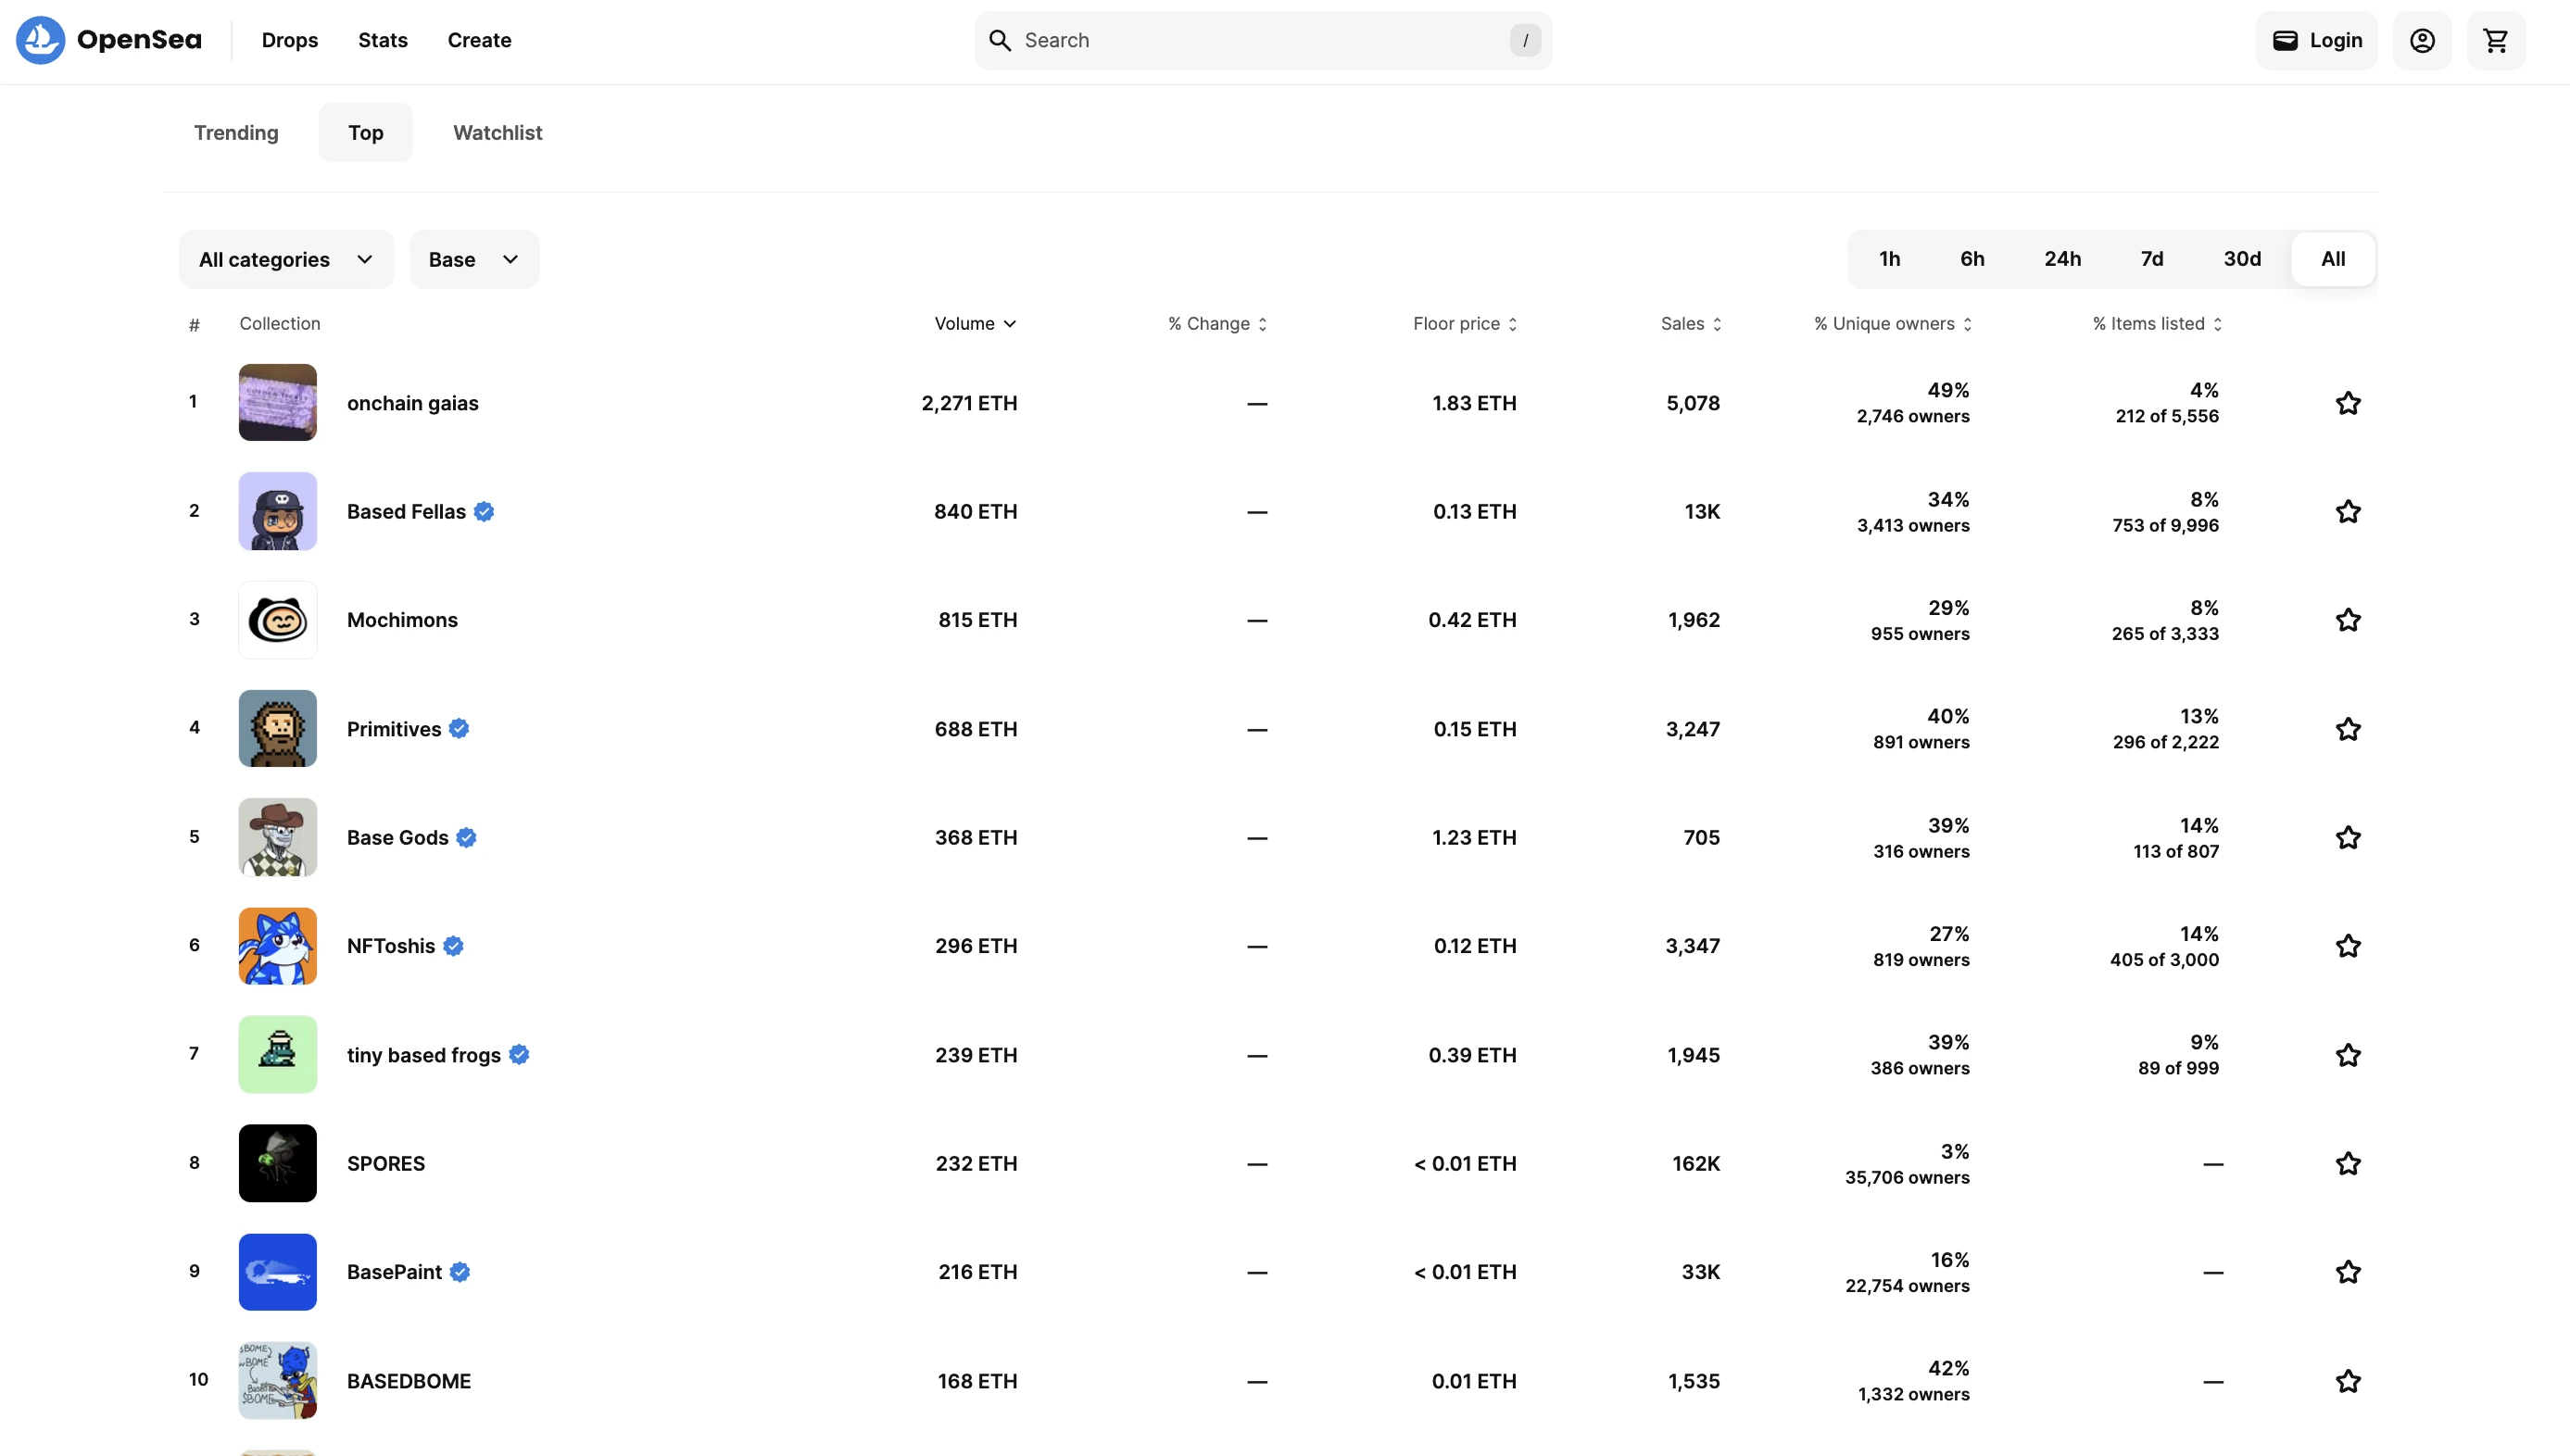The width and height of the screenshot is (2570, 1456).
Task: Click Based Fellas verified badge
Action: 484,512
